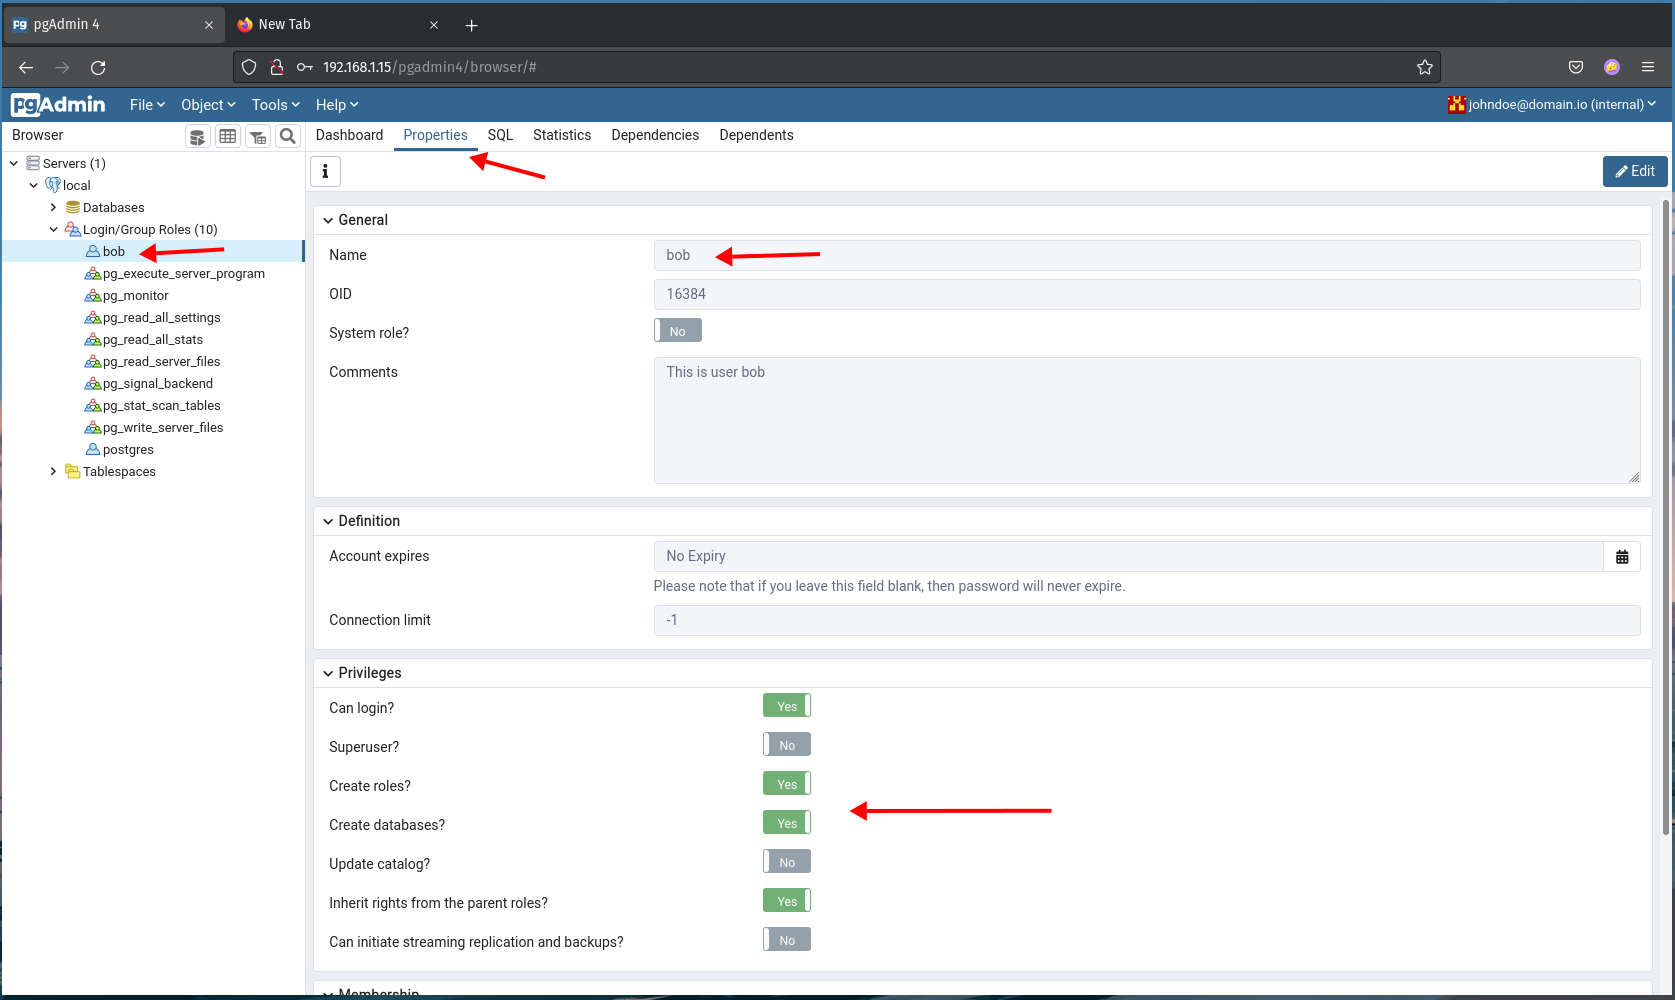The width and height of the screenshot is (1675, 1000).
Task: Switch to the New Tab browser tab
Action: pos(338,25)
